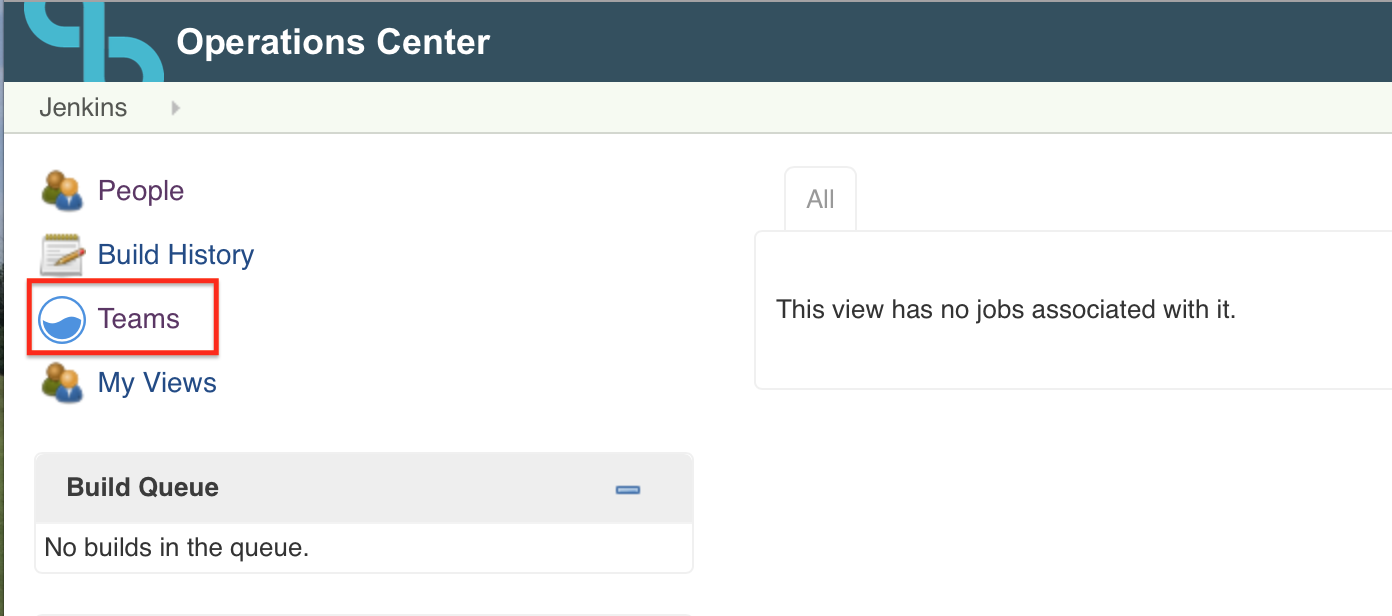Screen dimensions: 1392x616
Task: Click the Build Queue panel title
Action: [143, 487]
